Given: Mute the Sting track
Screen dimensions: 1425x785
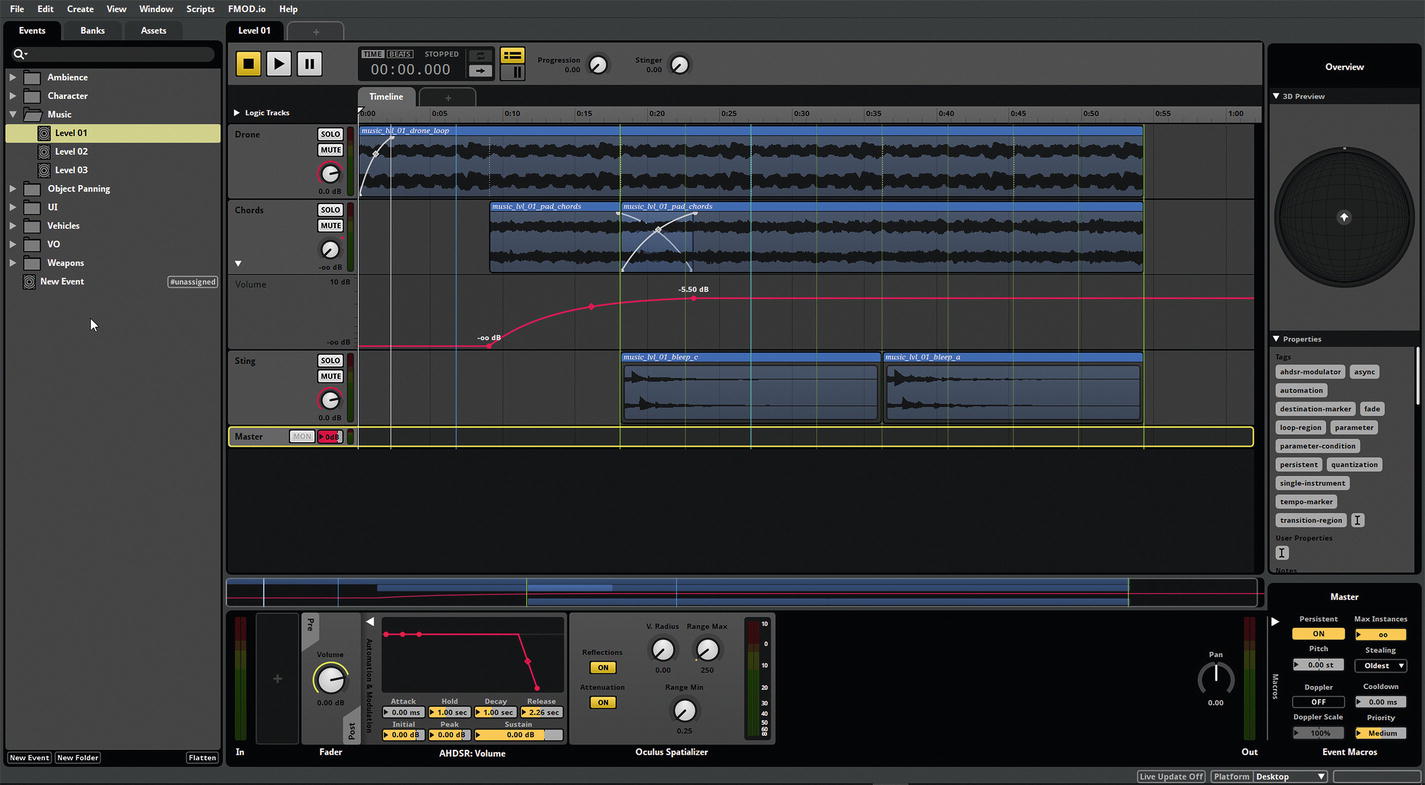Looking at the screenshot, I should [330, 377].
